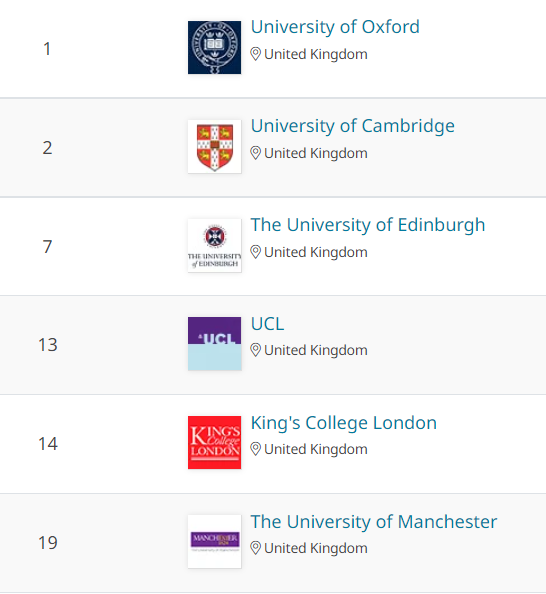Open the UCL university link
Image resolution: width=546 pixels, height=594 pixels.
click(267, 324)
